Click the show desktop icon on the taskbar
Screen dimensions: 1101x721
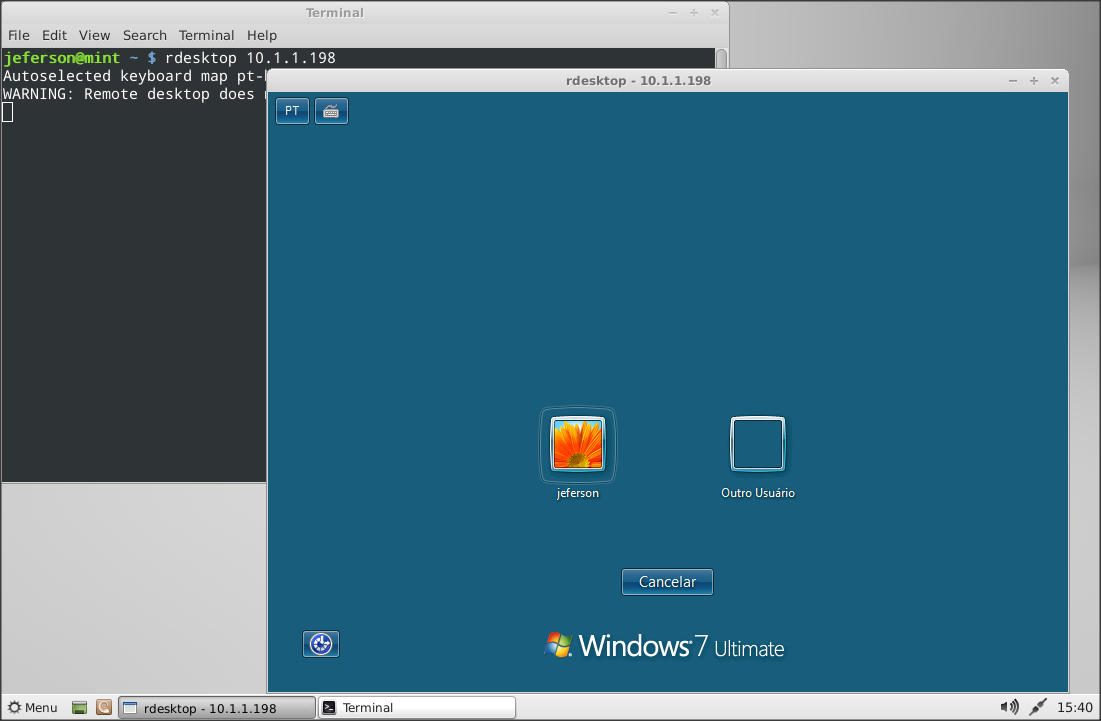point(78,707)
